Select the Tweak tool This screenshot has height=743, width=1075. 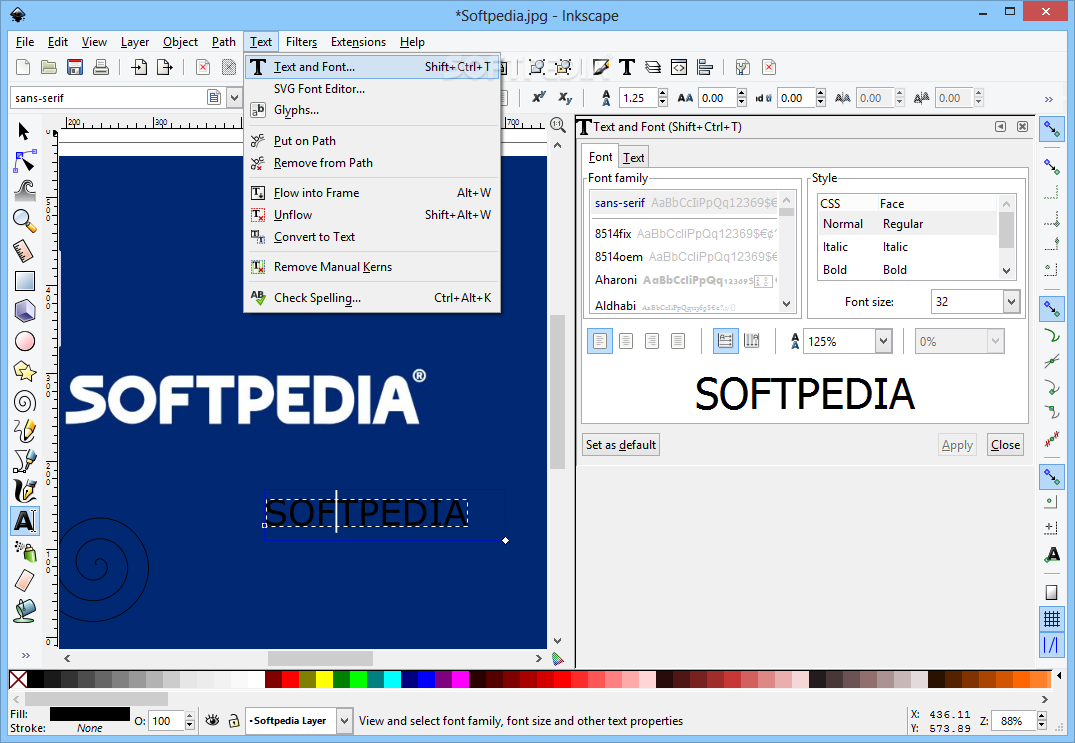[x=24, y=191]
